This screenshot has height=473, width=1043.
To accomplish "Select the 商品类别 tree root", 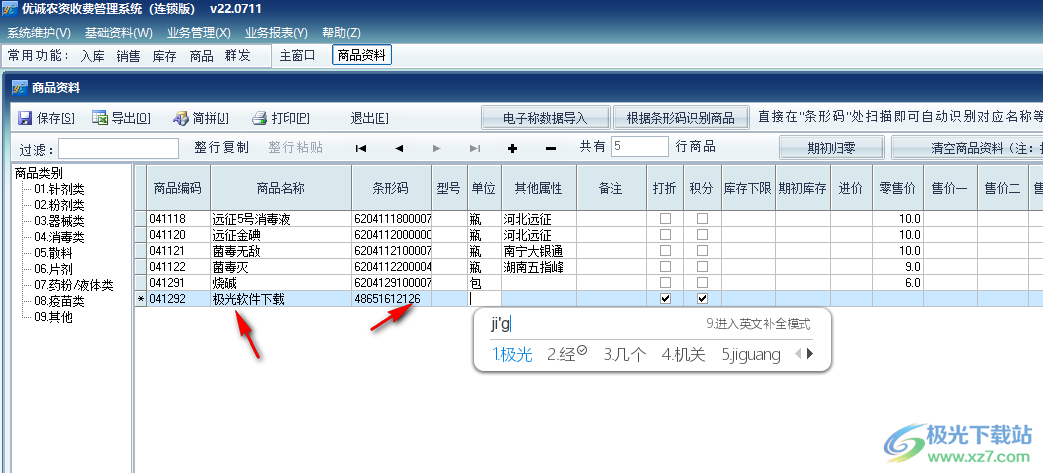I will point(39,173).
